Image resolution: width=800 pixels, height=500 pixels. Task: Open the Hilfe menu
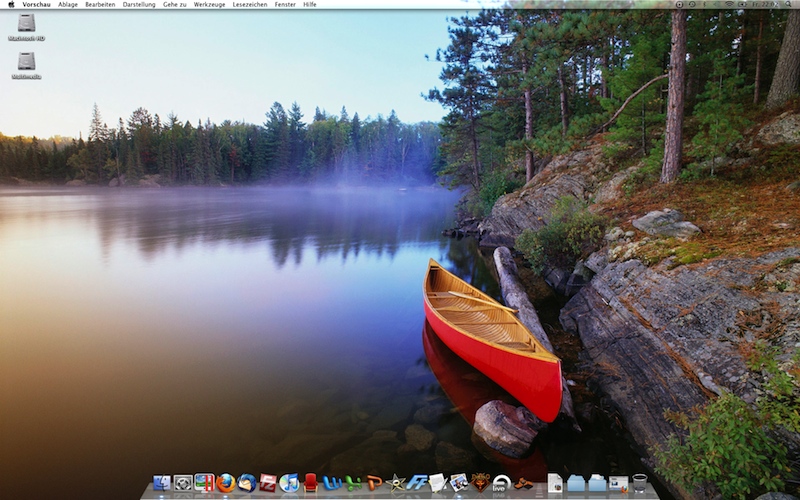click(310, 4)
